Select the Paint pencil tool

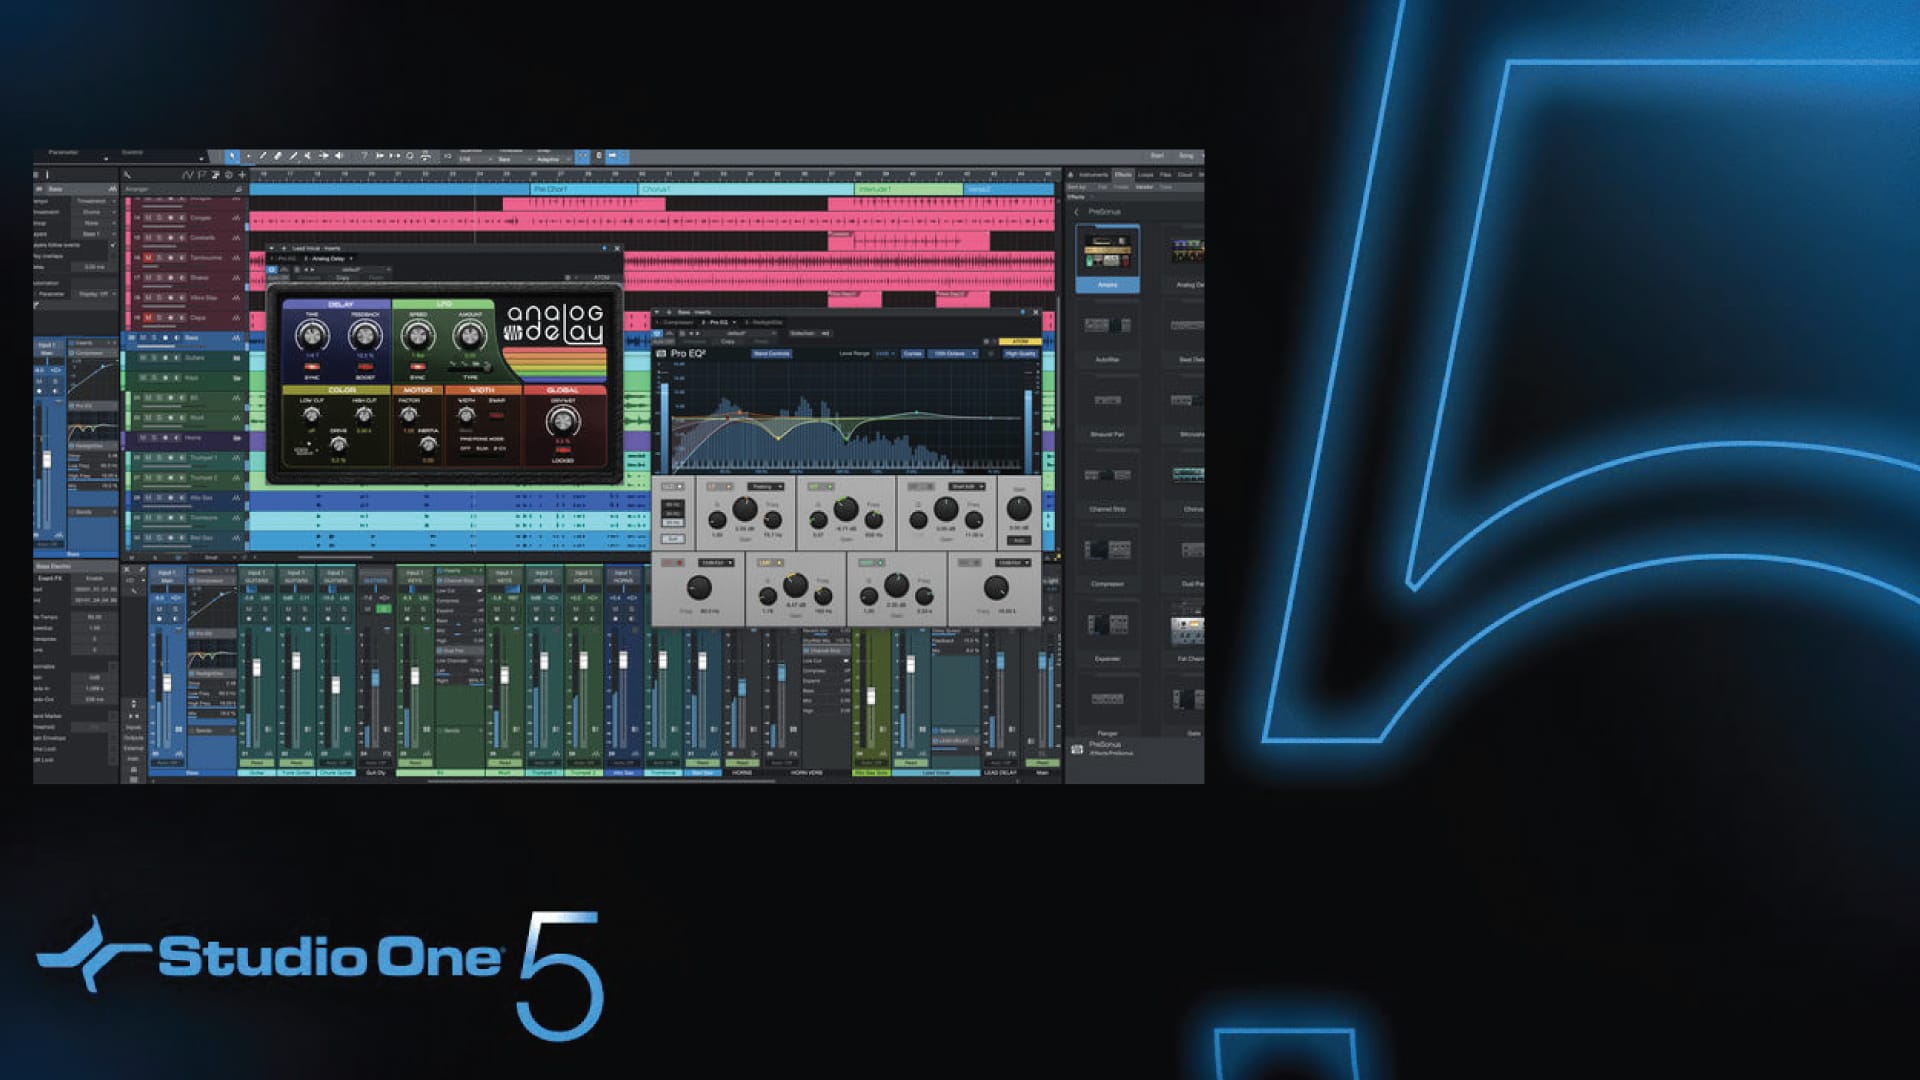coord(293,156)
